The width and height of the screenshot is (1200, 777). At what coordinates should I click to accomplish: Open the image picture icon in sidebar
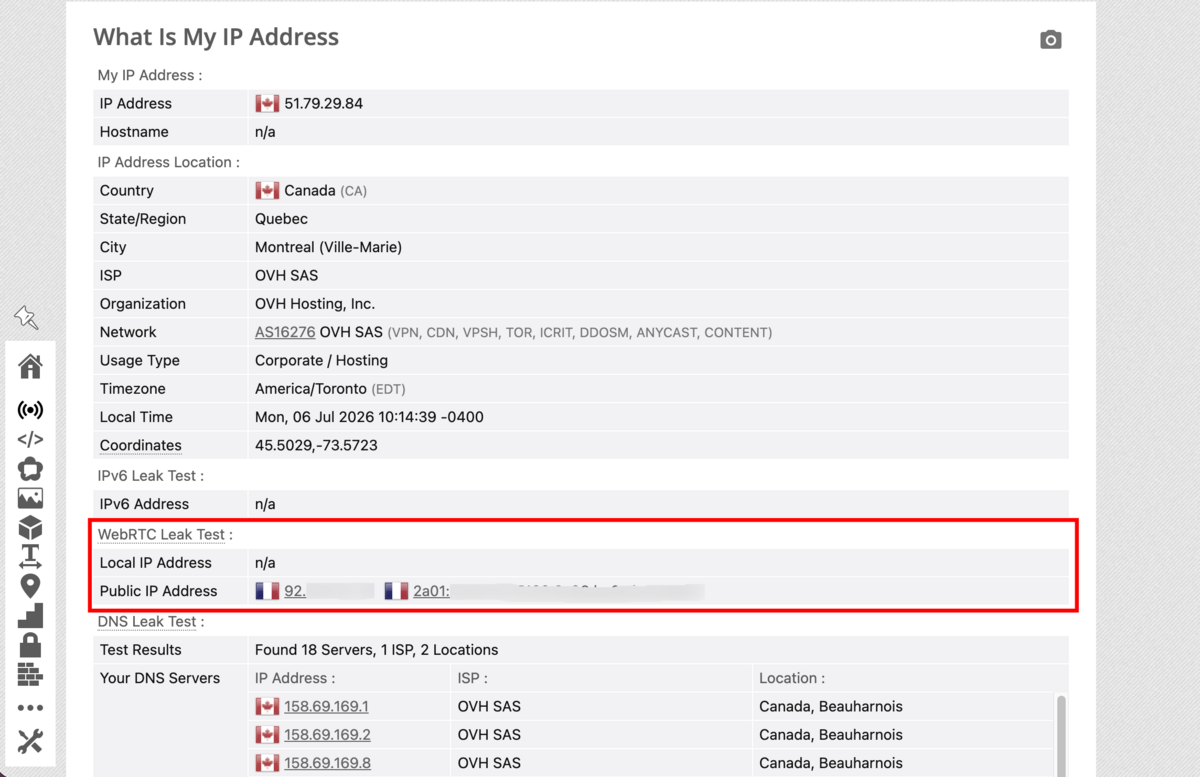(x=30, y=498)
